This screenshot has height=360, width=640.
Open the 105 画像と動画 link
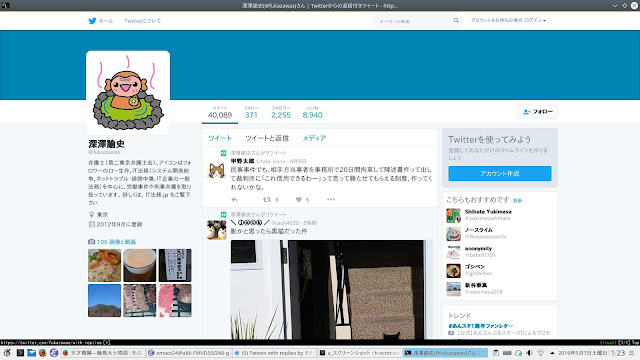[116, 242]
